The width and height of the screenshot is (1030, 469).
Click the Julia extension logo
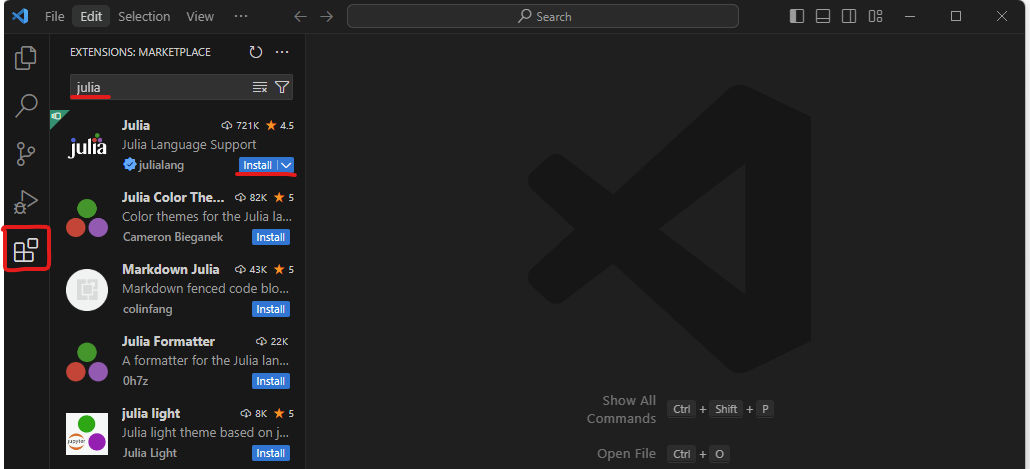(x=87, y=146)
